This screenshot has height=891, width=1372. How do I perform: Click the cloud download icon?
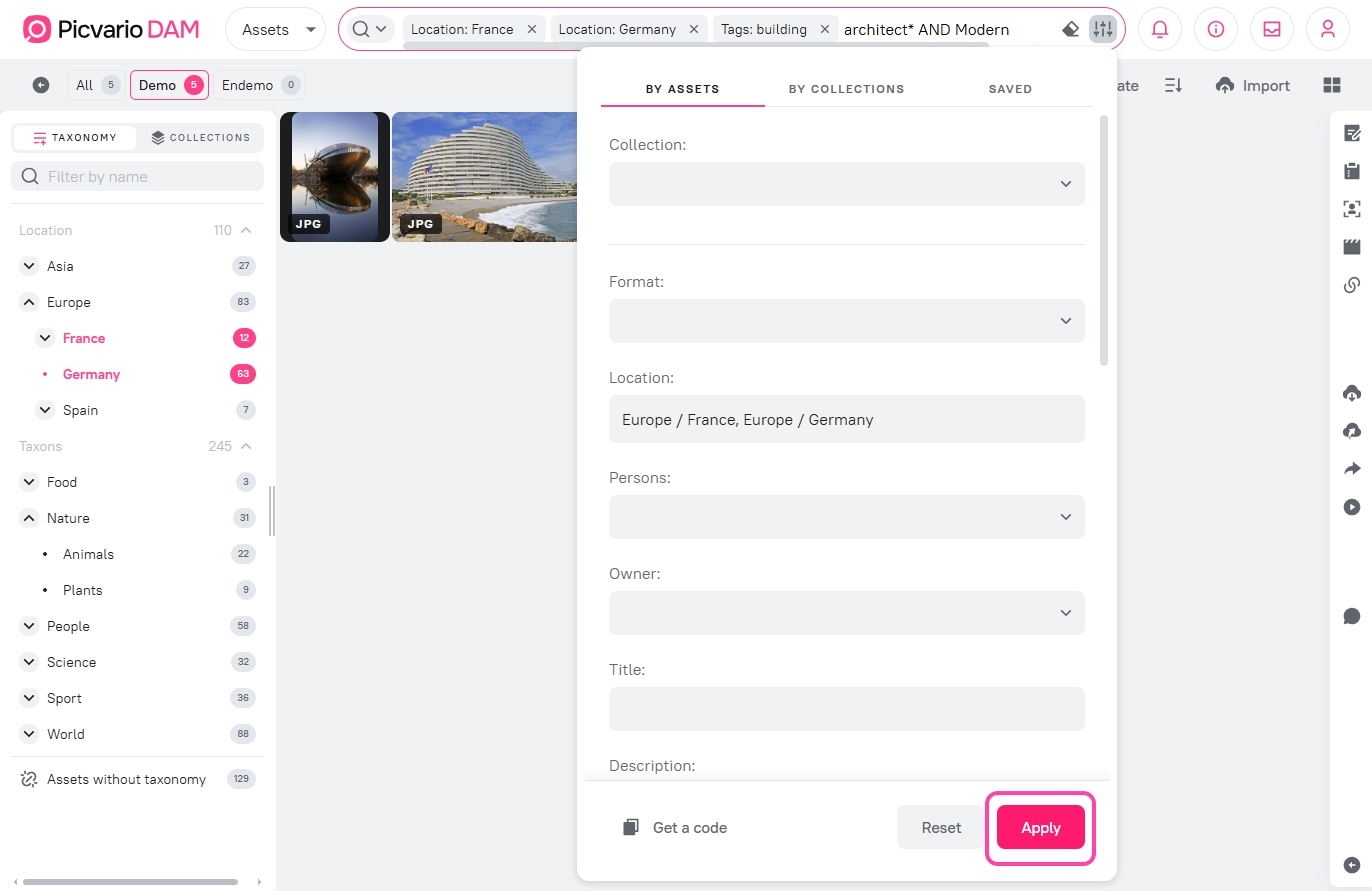click(1352, 393)
